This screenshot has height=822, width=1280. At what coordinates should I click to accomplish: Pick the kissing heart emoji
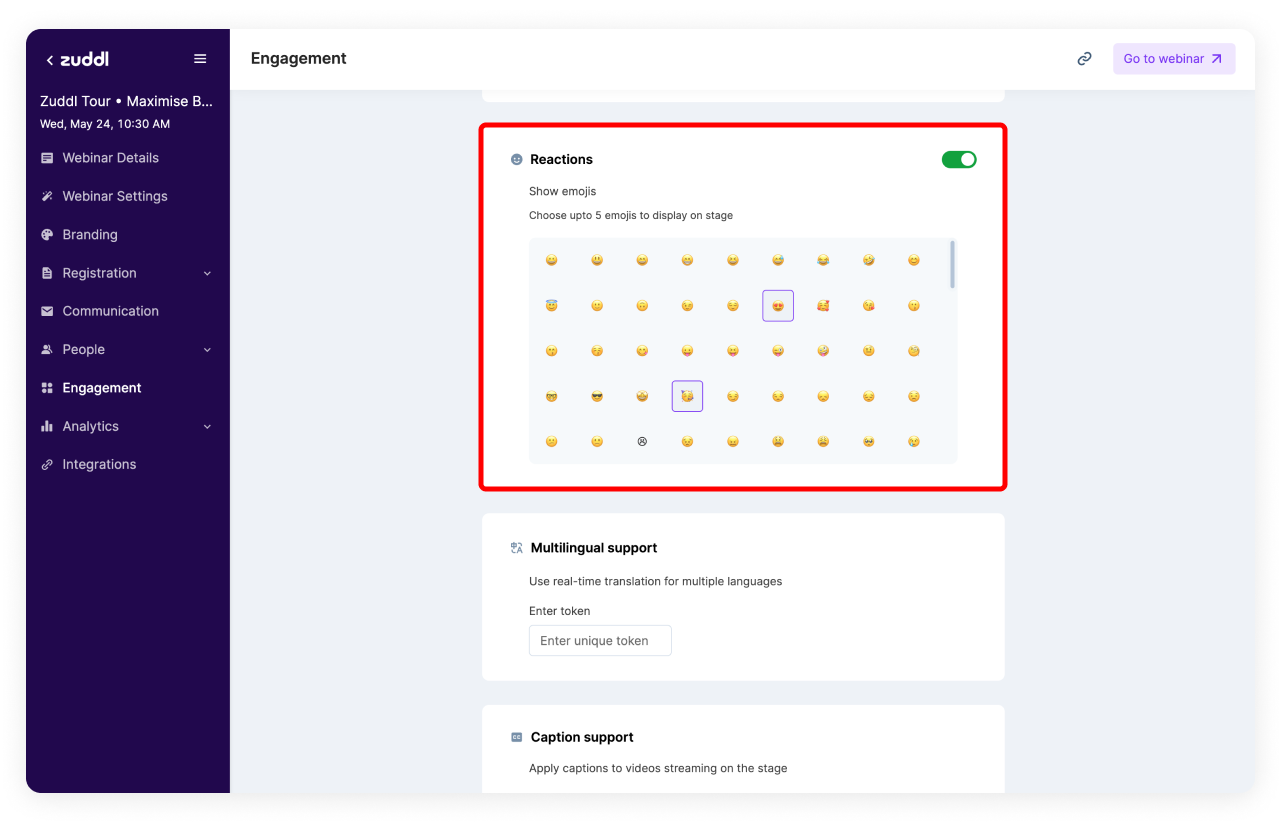[x=868, y=306]
